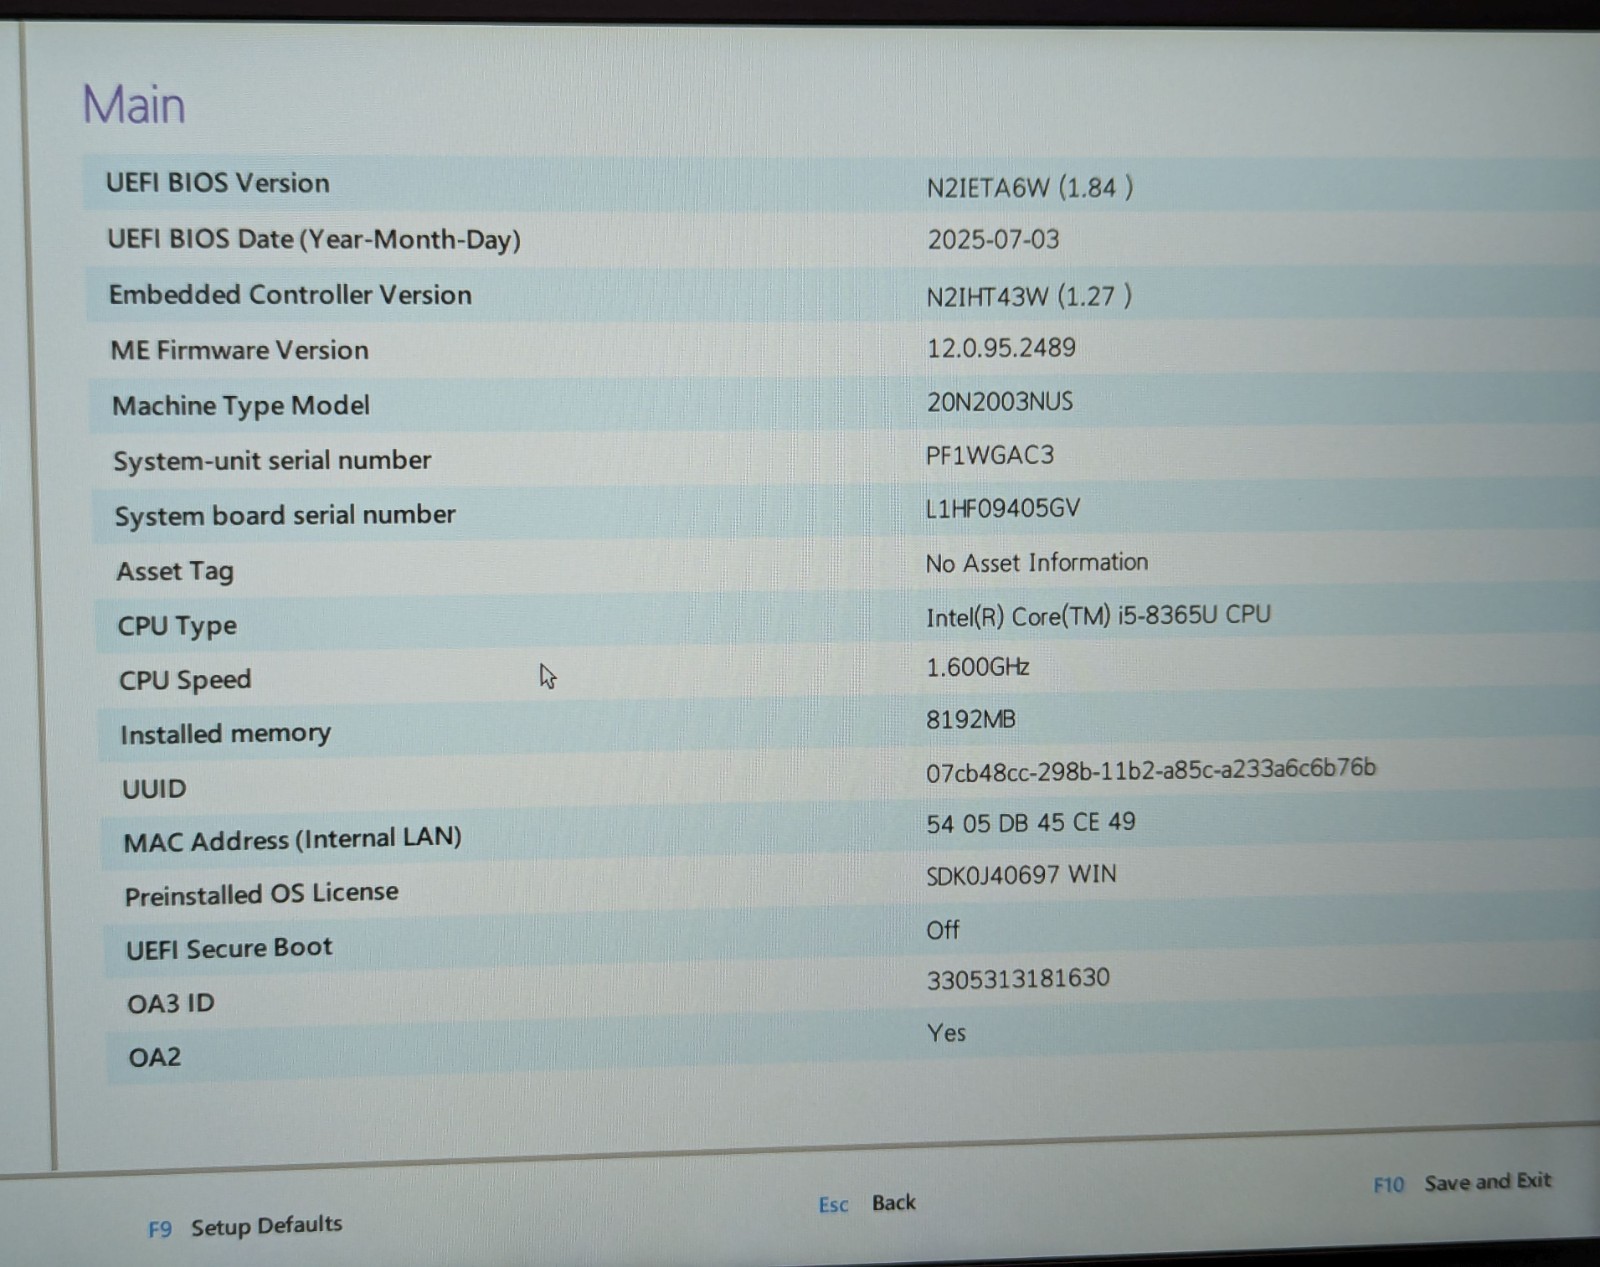Select the OA2 label
This screenshot has width=1600, height=1267.
coord(155,1057)
